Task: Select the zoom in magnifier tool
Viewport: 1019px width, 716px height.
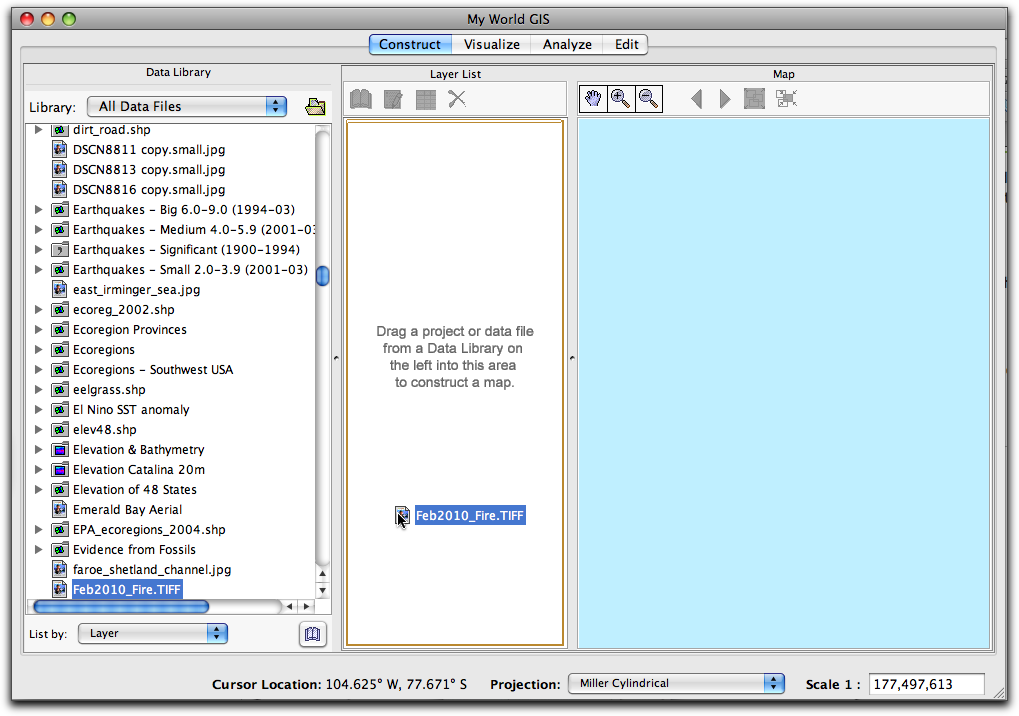Action: pos(621,98)
